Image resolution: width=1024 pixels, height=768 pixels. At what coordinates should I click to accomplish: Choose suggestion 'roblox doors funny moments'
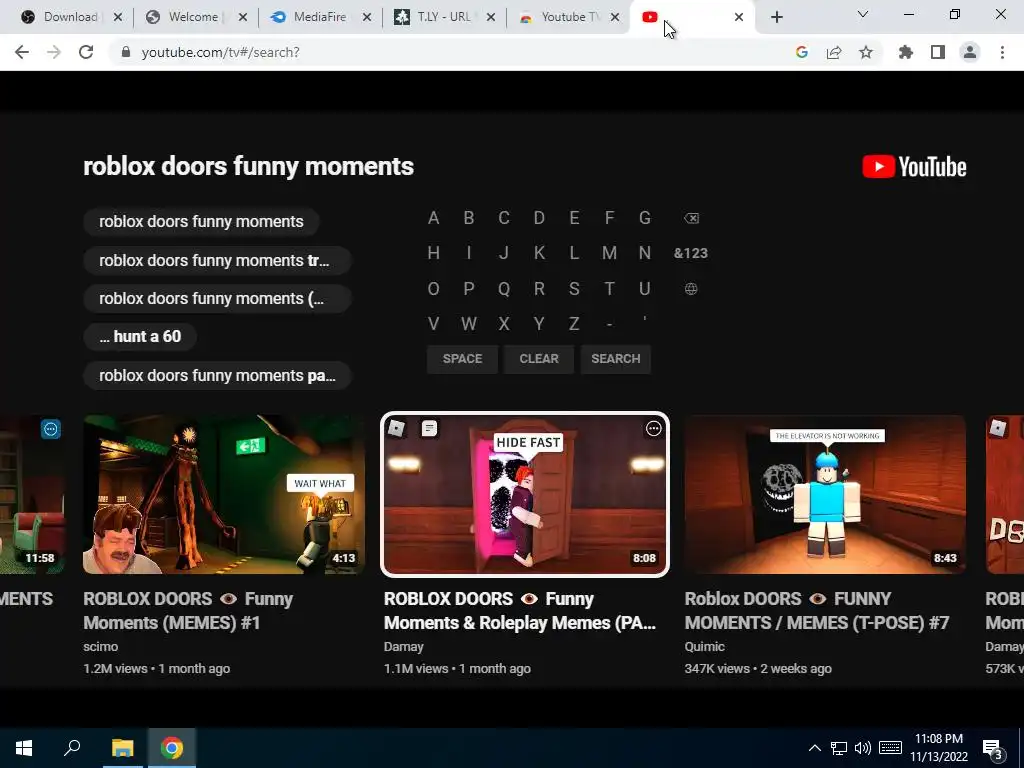pyautogui.click(x=201, y=221)
